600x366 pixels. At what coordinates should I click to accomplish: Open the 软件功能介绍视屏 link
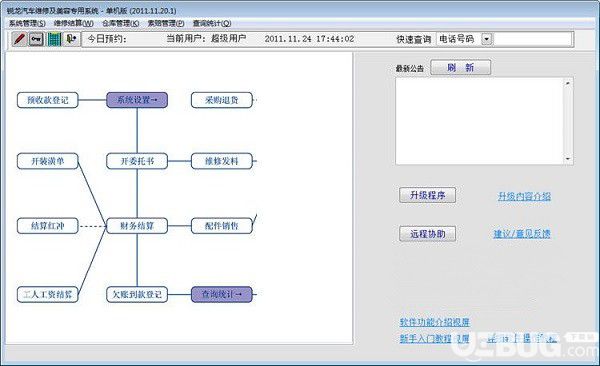(435, 322)
